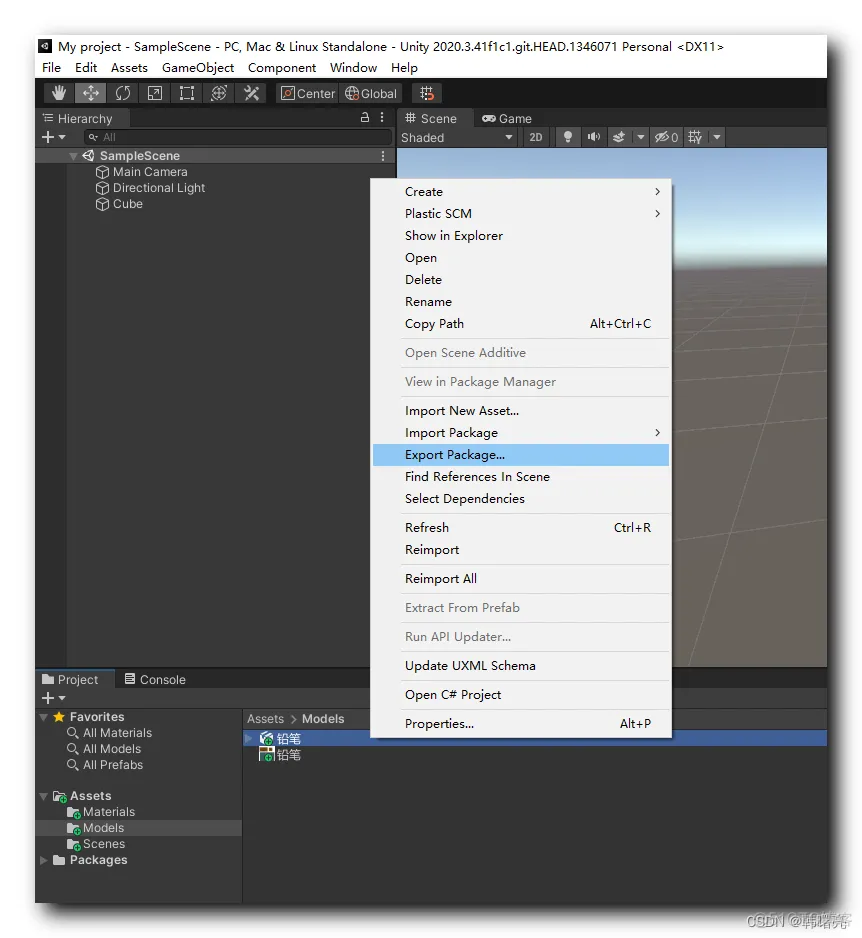Viewport: 862px width, 938px height.
Task: Go to Assets in breadcrumb path
Action: click(266, 718)
